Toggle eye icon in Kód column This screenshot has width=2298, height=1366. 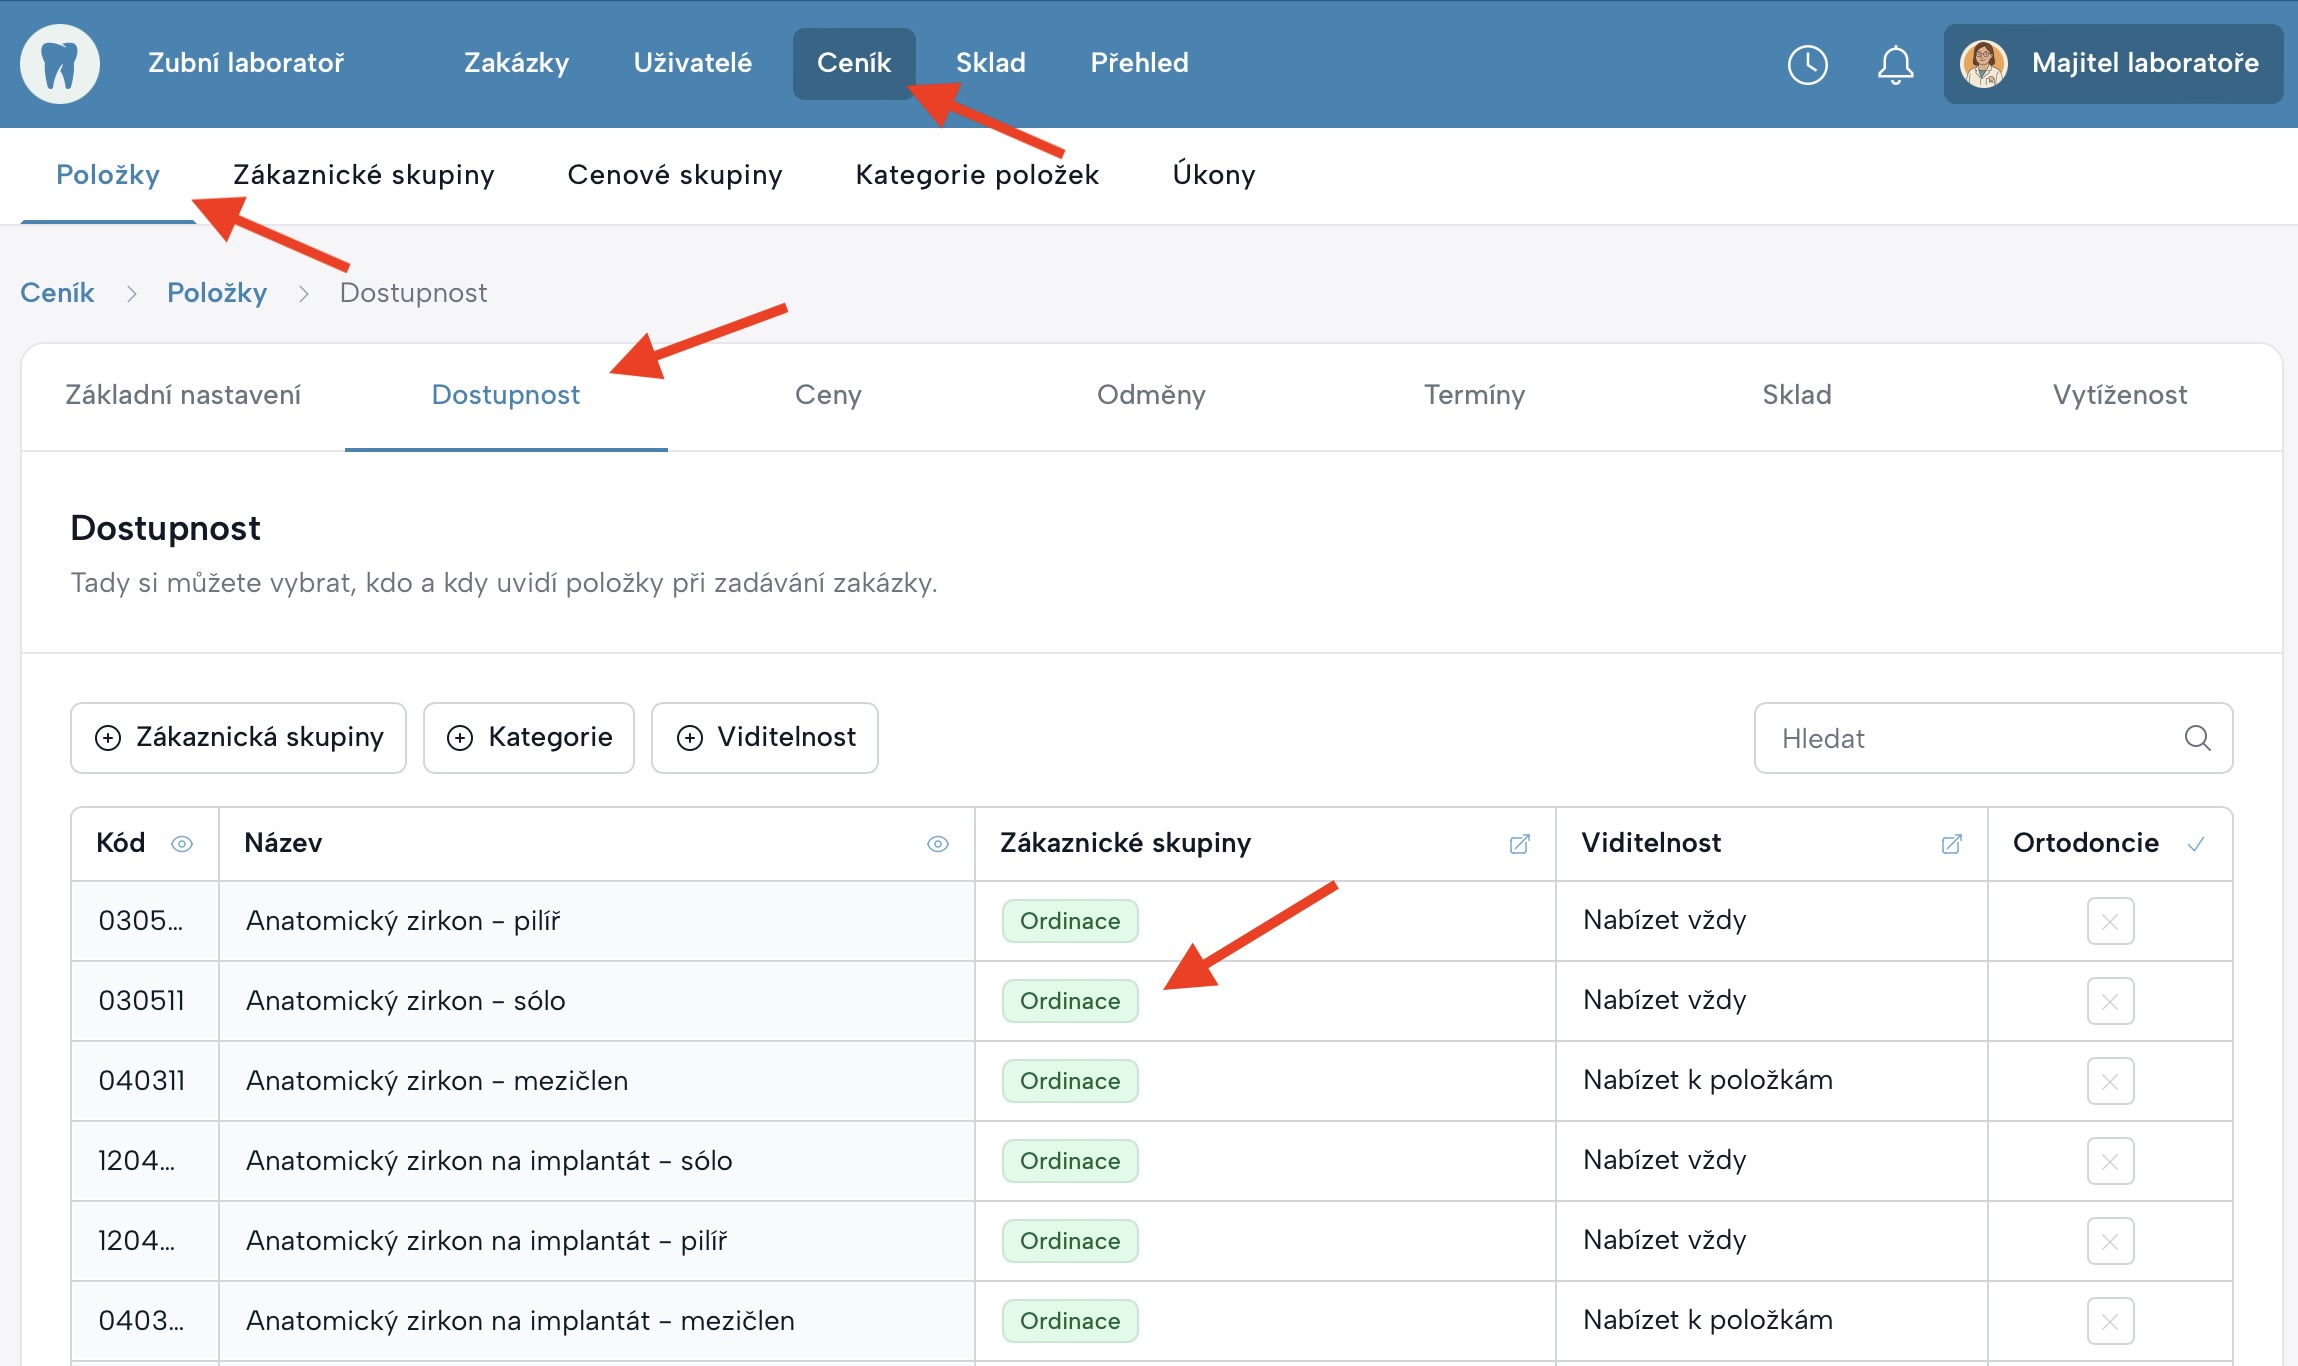tap(182, 844)
